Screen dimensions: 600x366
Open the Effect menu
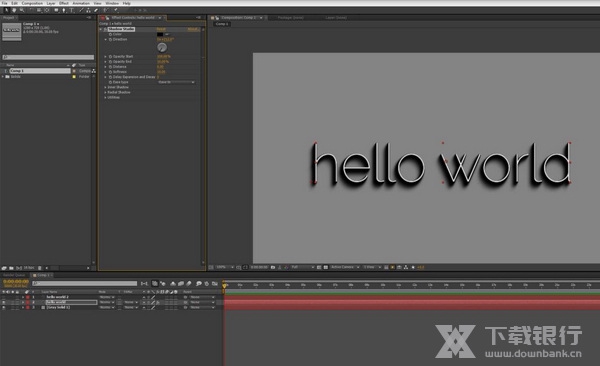pos(64,3)
